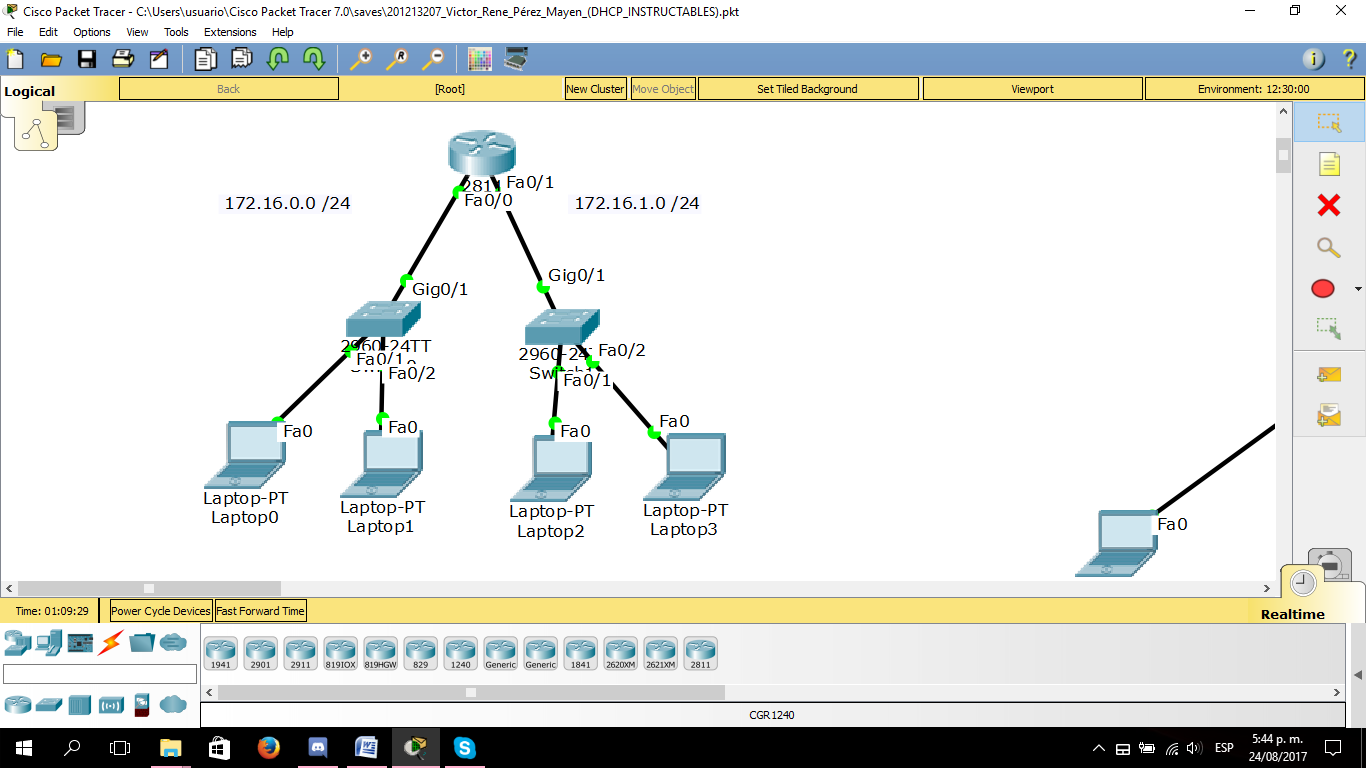Open the Options menu
1366x768 pixels.
92,32
